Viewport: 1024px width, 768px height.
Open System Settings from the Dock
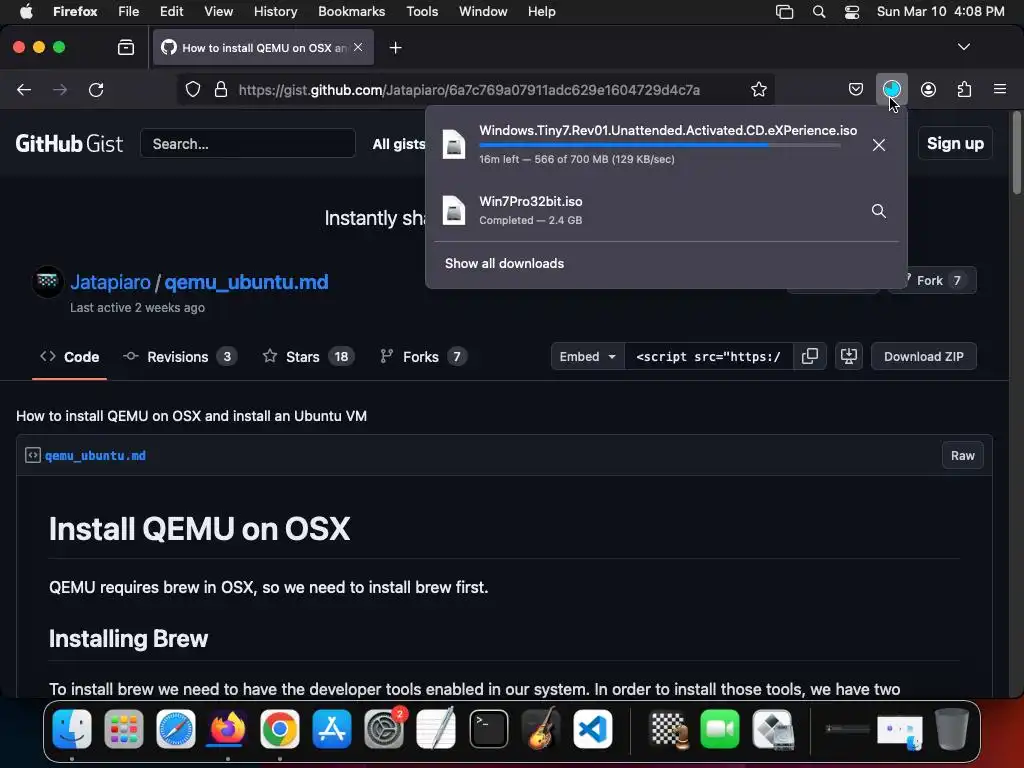point(384,729)
